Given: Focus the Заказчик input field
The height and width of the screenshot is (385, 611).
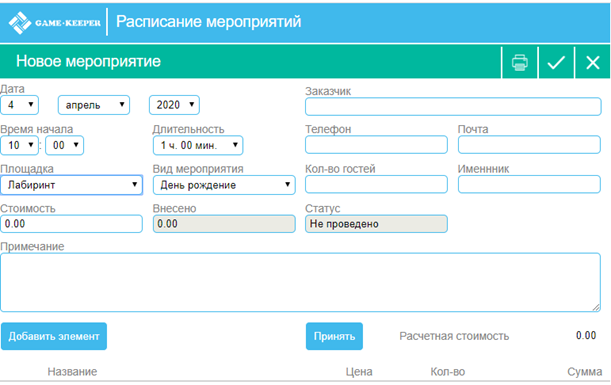Looking at the screenshot, I should pos(453,106).
